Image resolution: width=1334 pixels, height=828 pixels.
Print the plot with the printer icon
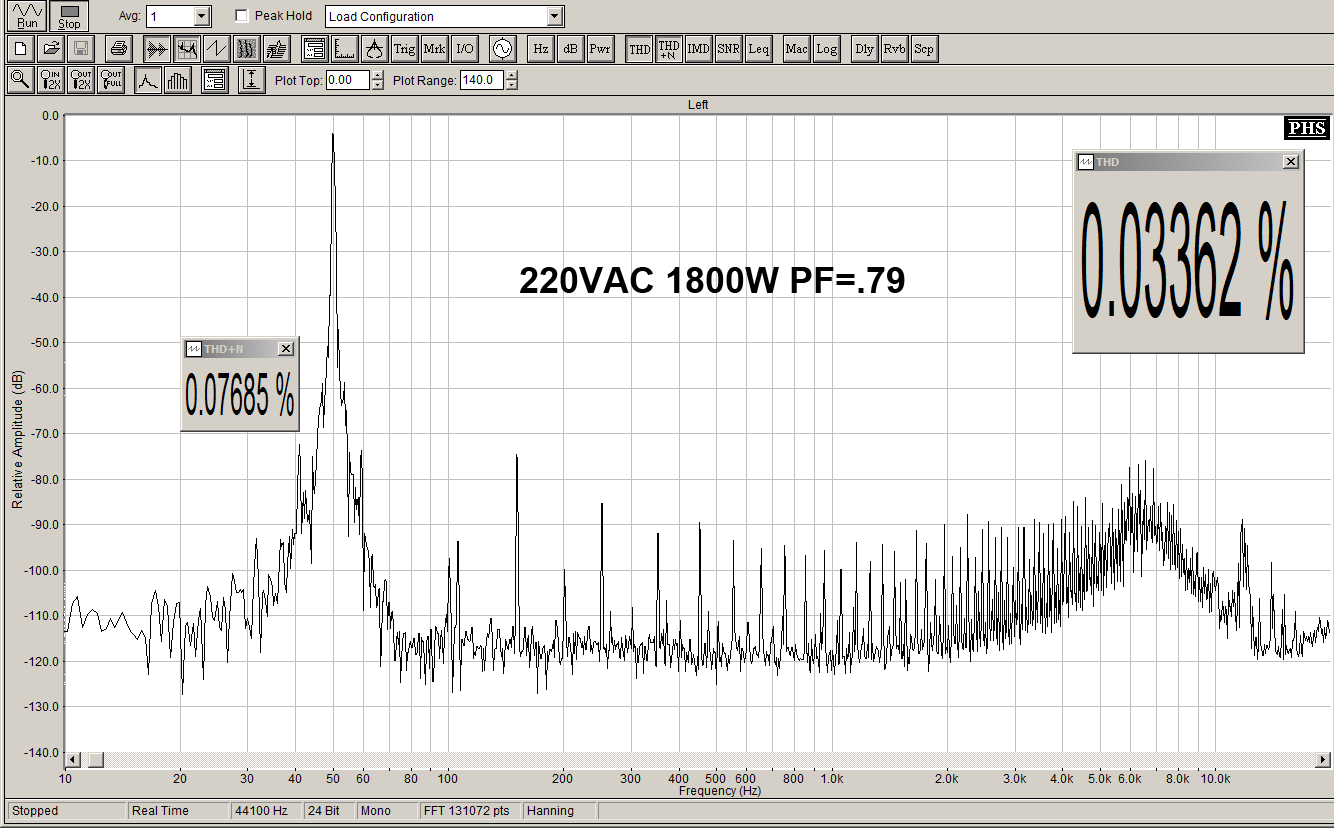(x=118, y=48)
